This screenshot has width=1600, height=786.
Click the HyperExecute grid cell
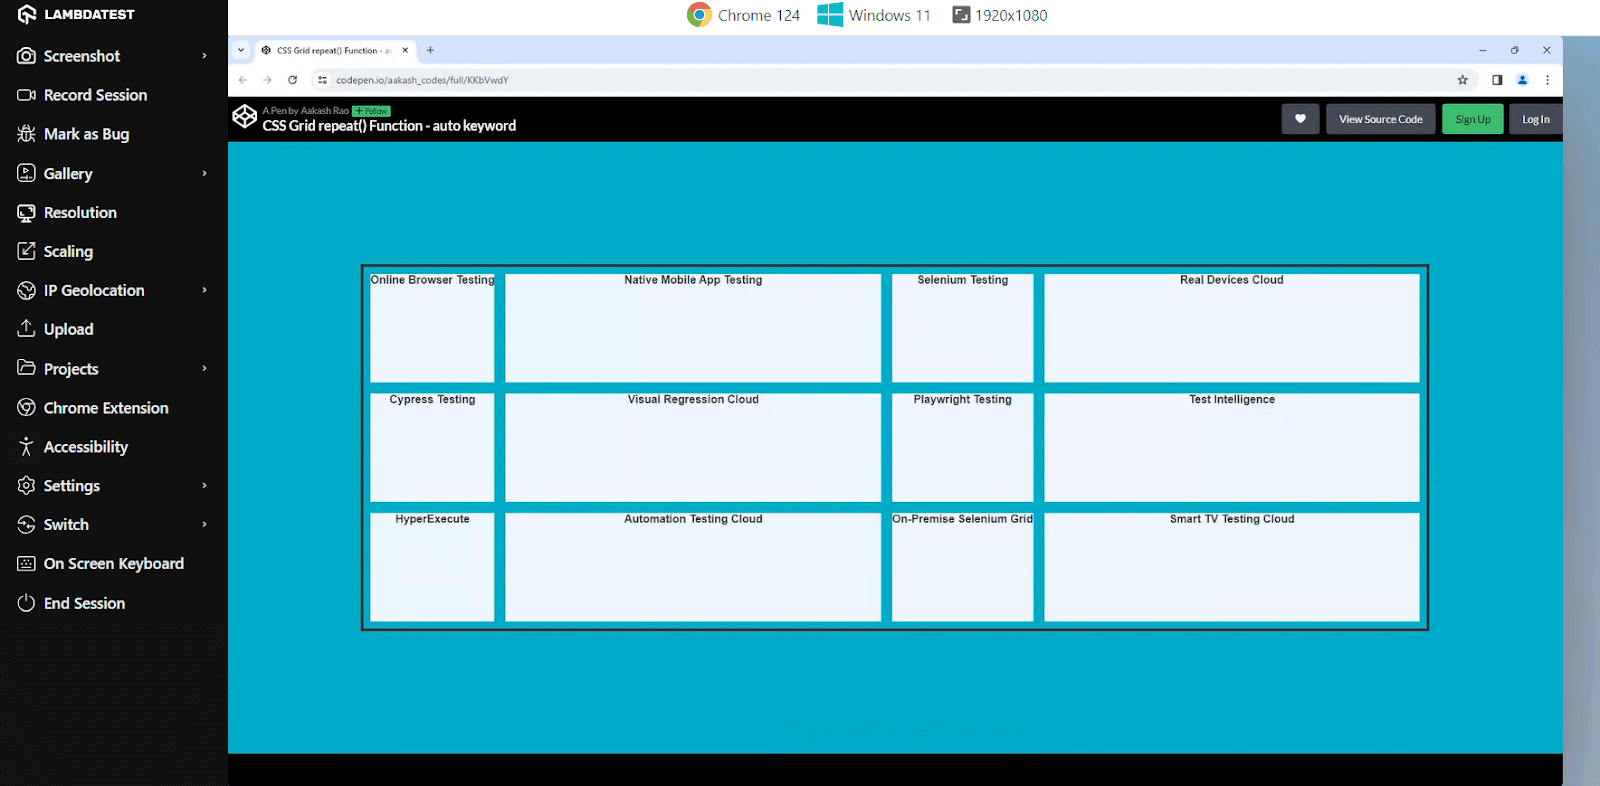point(432,567)
